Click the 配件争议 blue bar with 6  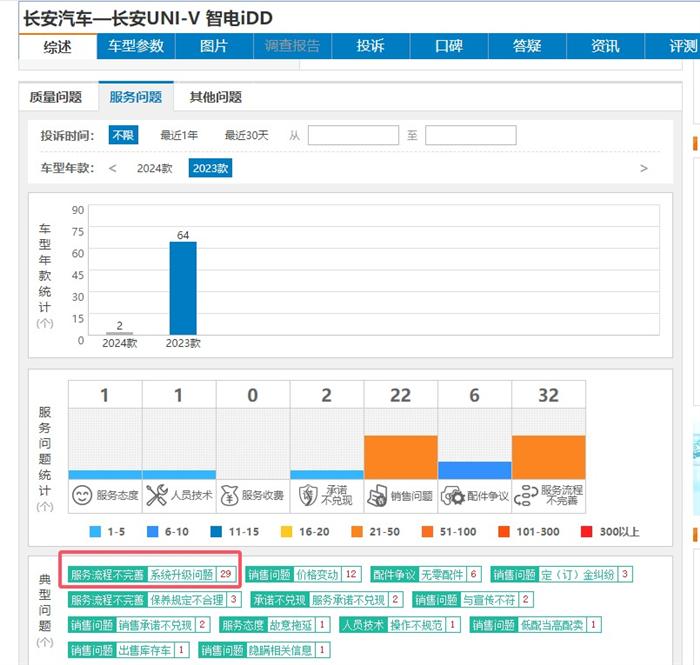point(475,470)
